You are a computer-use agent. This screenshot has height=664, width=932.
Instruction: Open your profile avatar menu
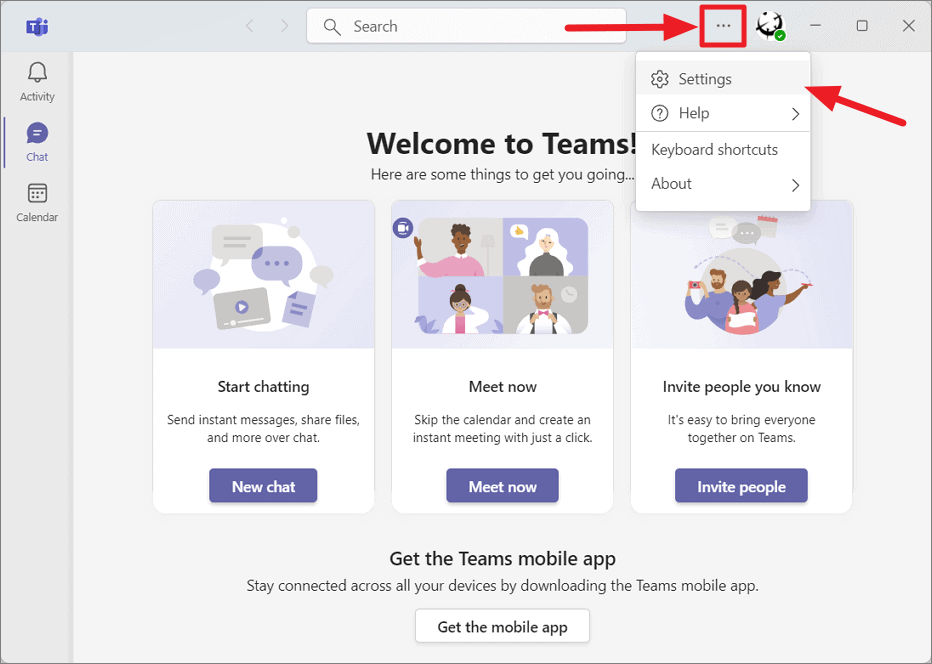[768, 26]
